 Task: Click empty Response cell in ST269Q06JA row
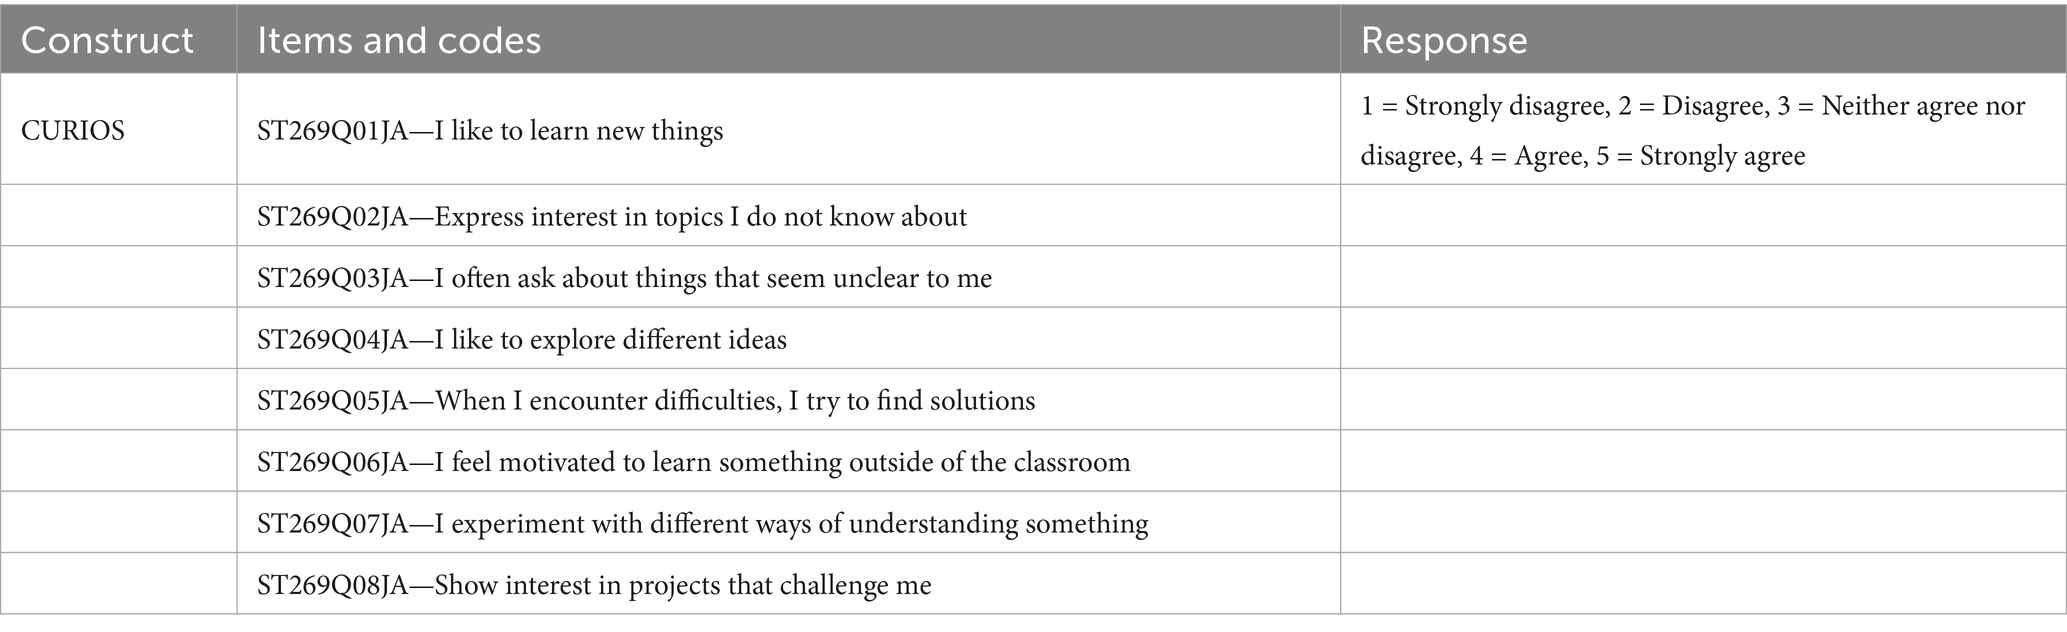click(1702, 461)
